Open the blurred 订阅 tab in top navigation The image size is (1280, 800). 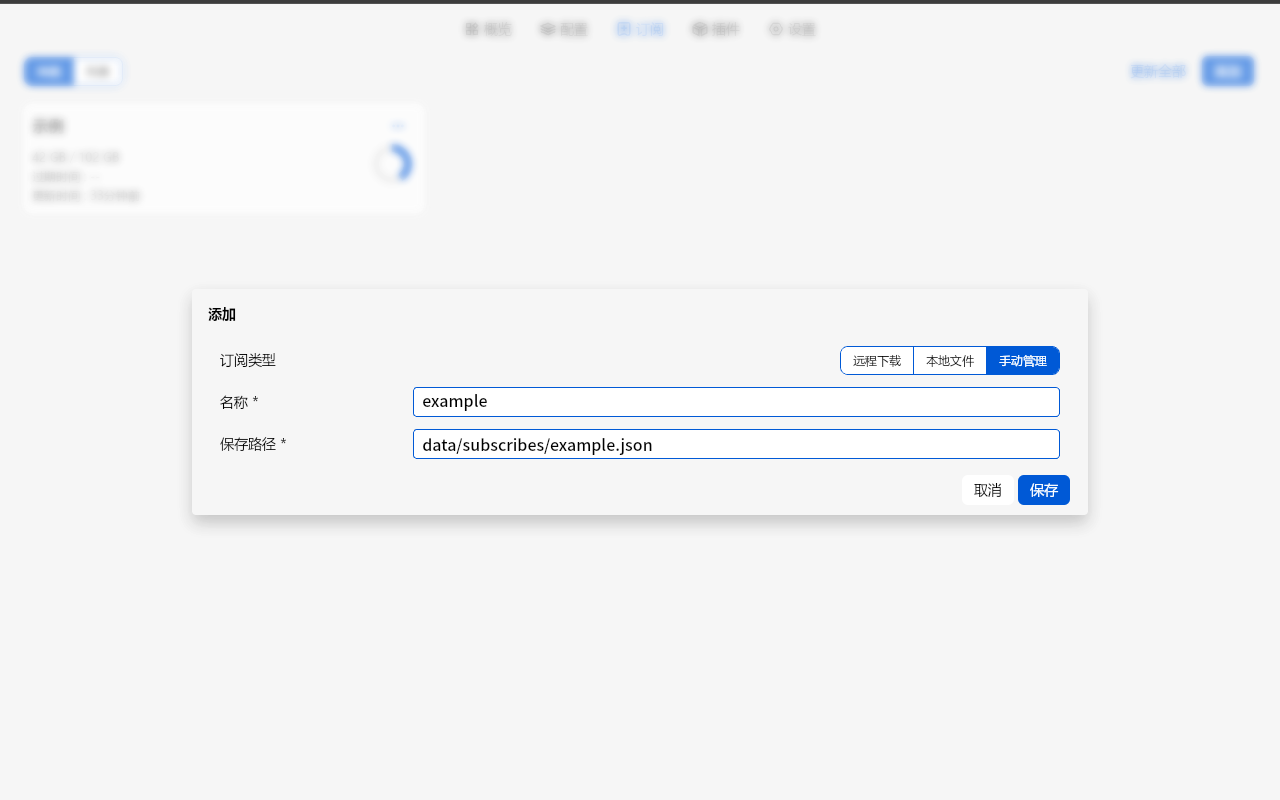[x=640, y=29]
